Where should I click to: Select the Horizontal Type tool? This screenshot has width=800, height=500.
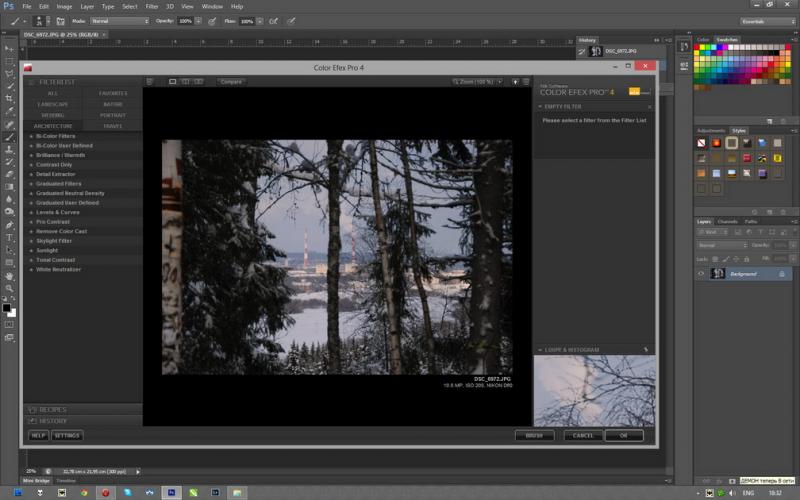9,238
